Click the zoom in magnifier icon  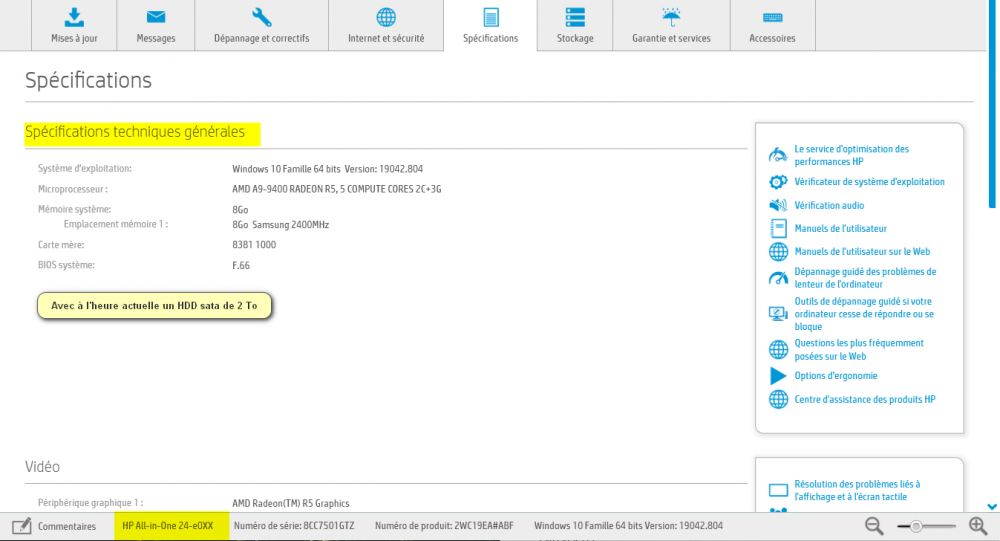pos(978,526)
